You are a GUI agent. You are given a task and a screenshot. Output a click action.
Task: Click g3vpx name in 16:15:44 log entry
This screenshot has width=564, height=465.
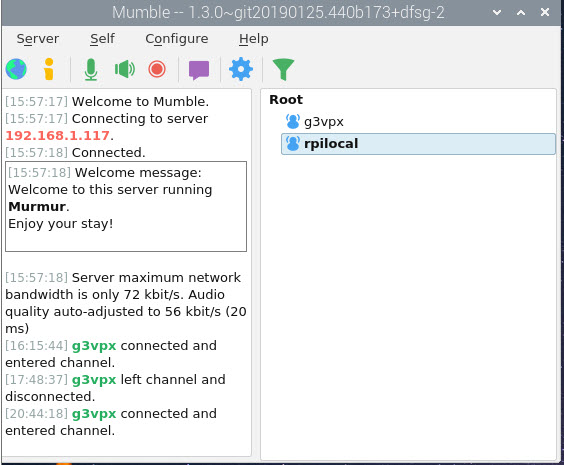coord(94,346)
